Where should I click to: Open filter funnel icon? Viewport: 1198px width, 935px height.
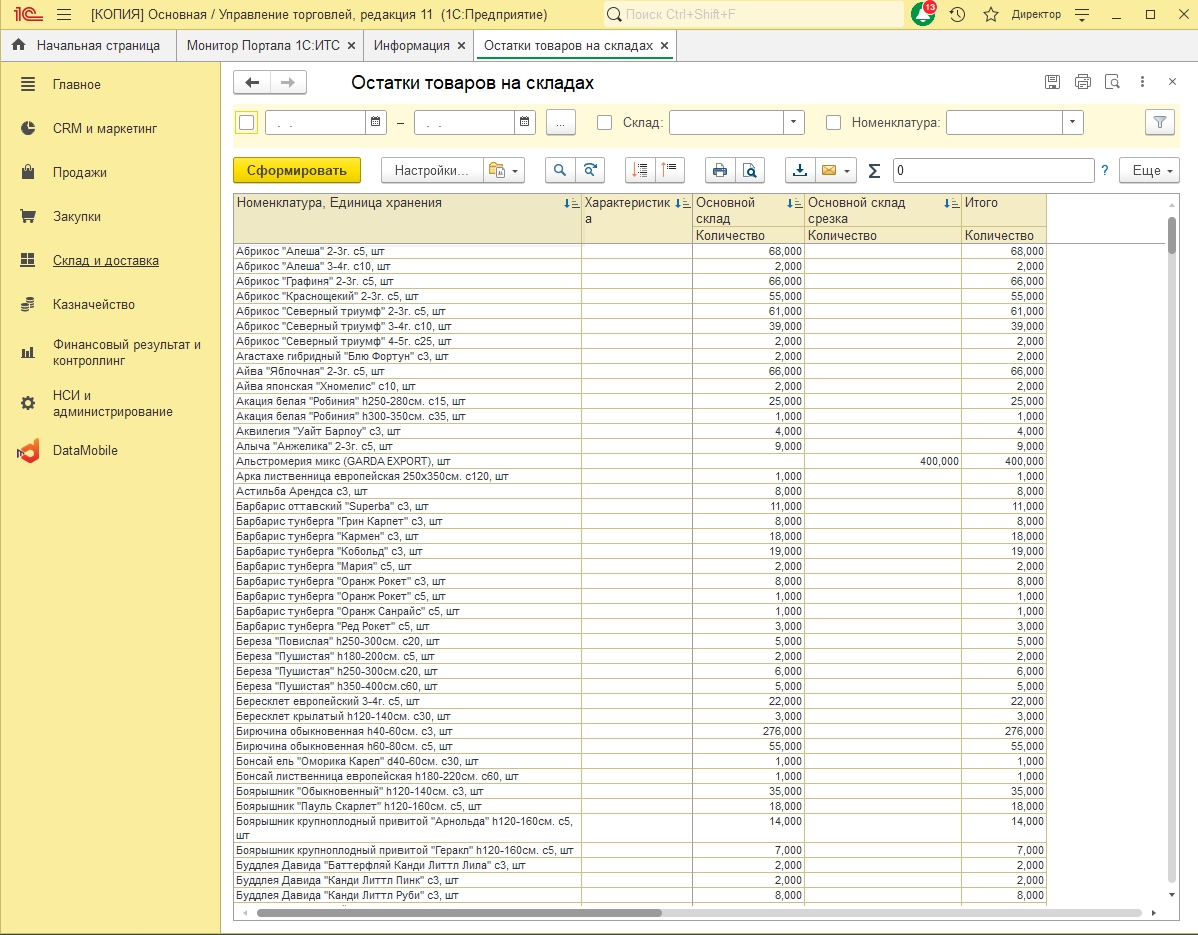click(1160, 122)
